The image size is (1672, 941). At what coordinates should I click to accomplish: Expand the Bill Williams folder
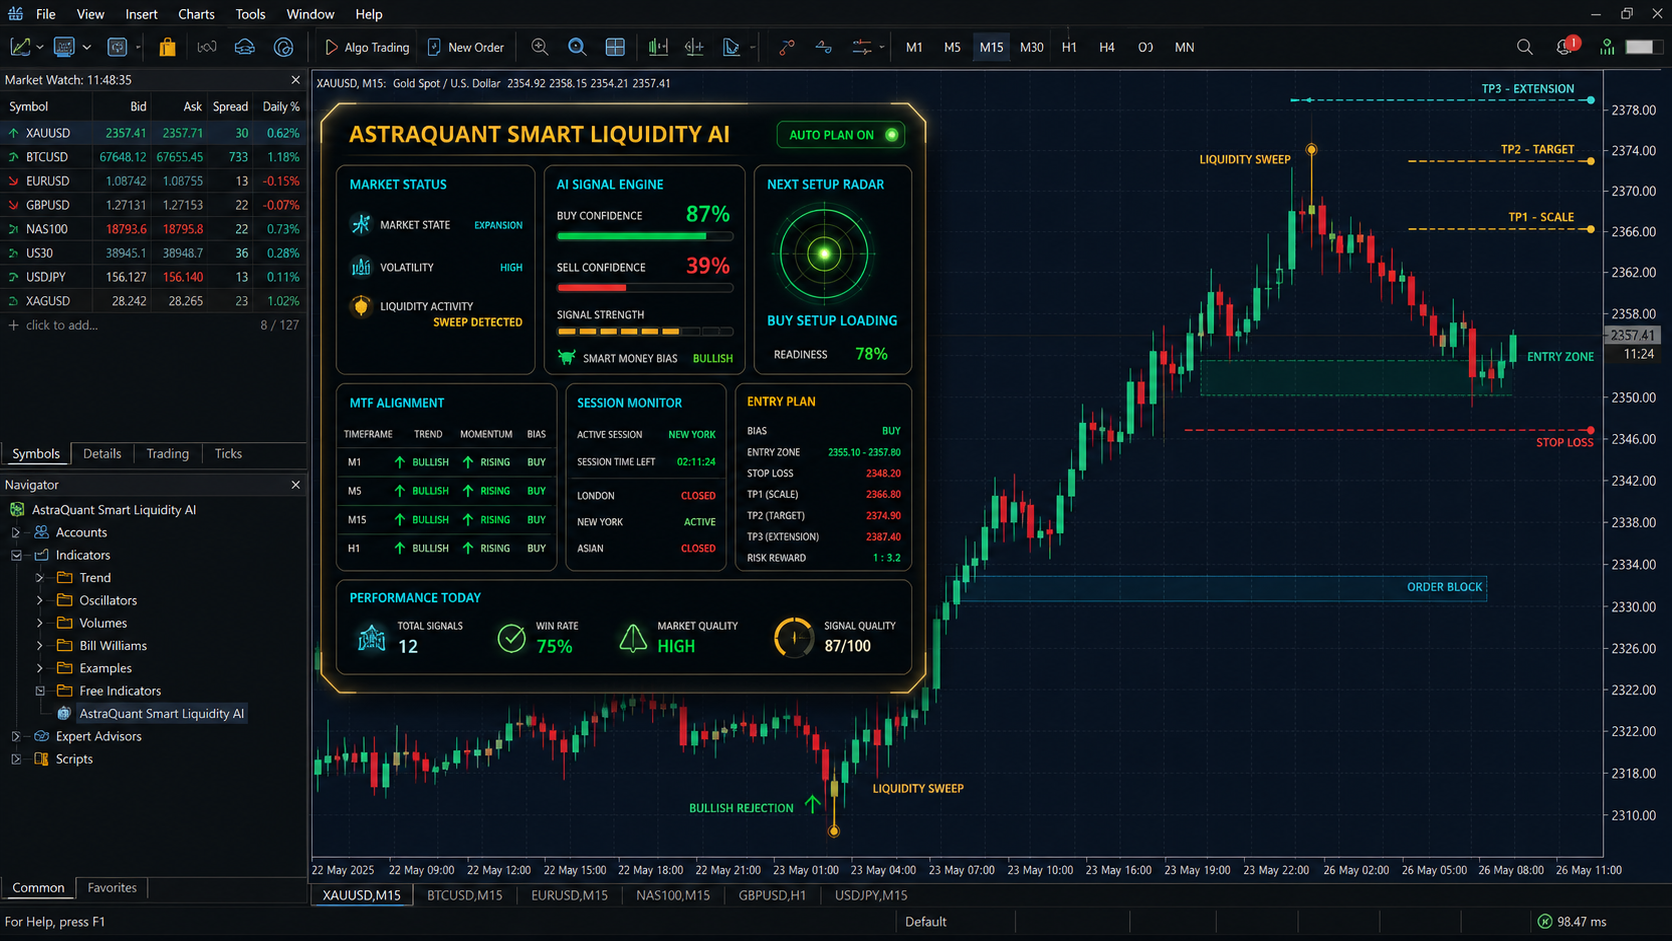[40, 646]
